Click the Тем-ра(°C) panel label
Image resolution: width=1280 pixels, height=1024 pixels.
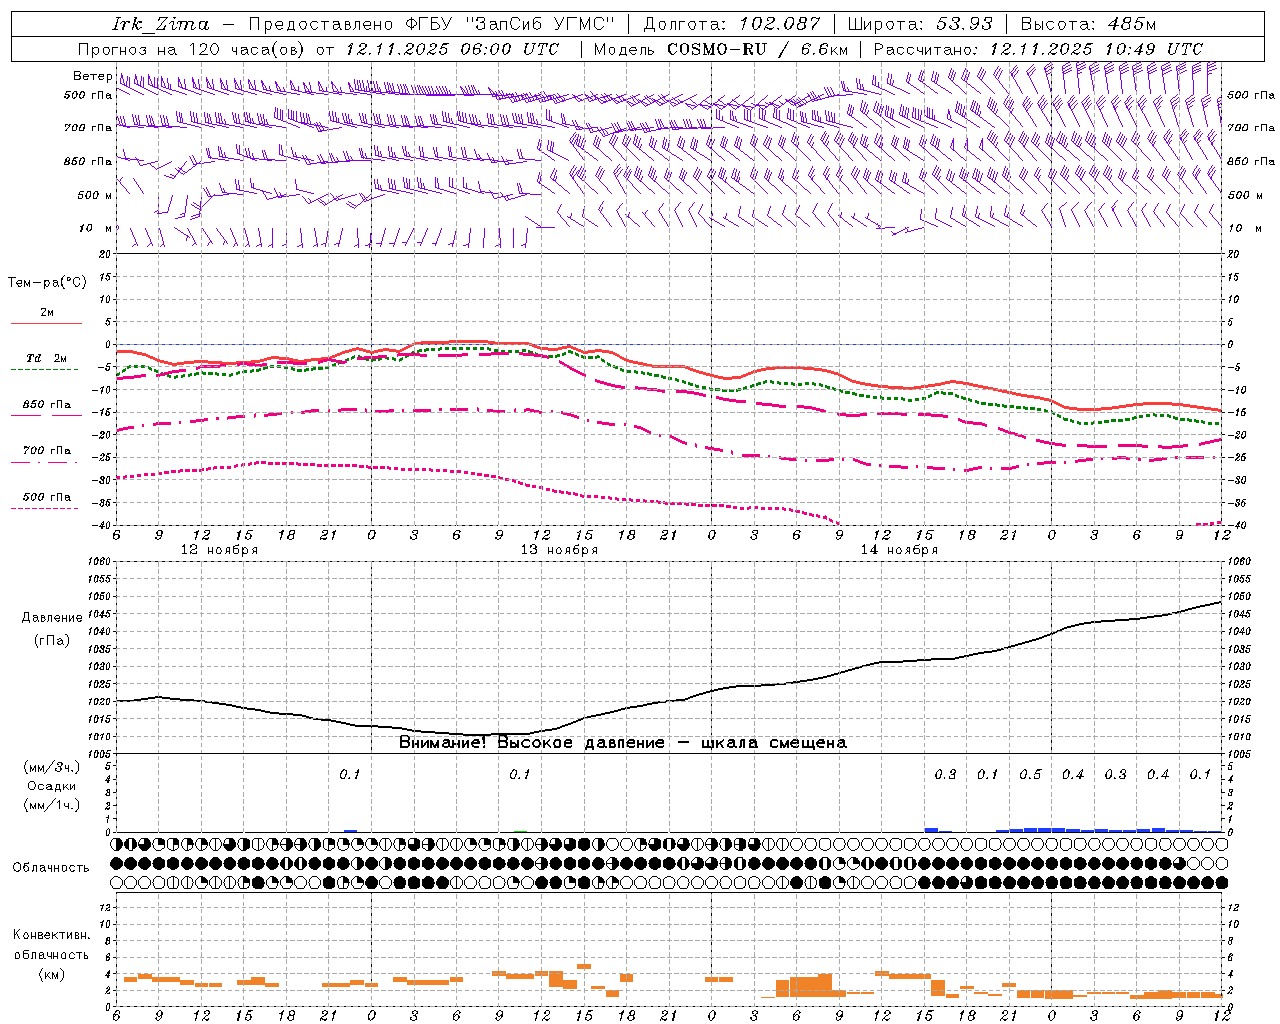click(47, 282)
